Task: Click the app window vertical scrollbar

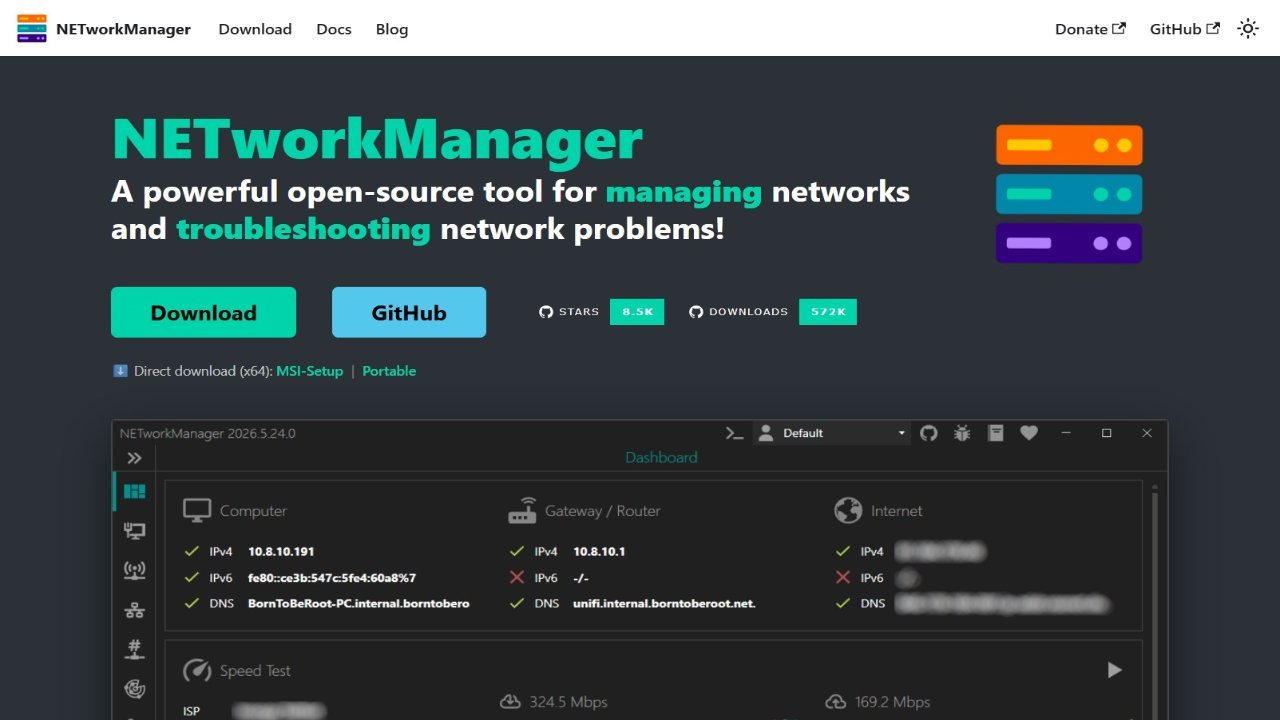Action: [x=1157, y=600]
